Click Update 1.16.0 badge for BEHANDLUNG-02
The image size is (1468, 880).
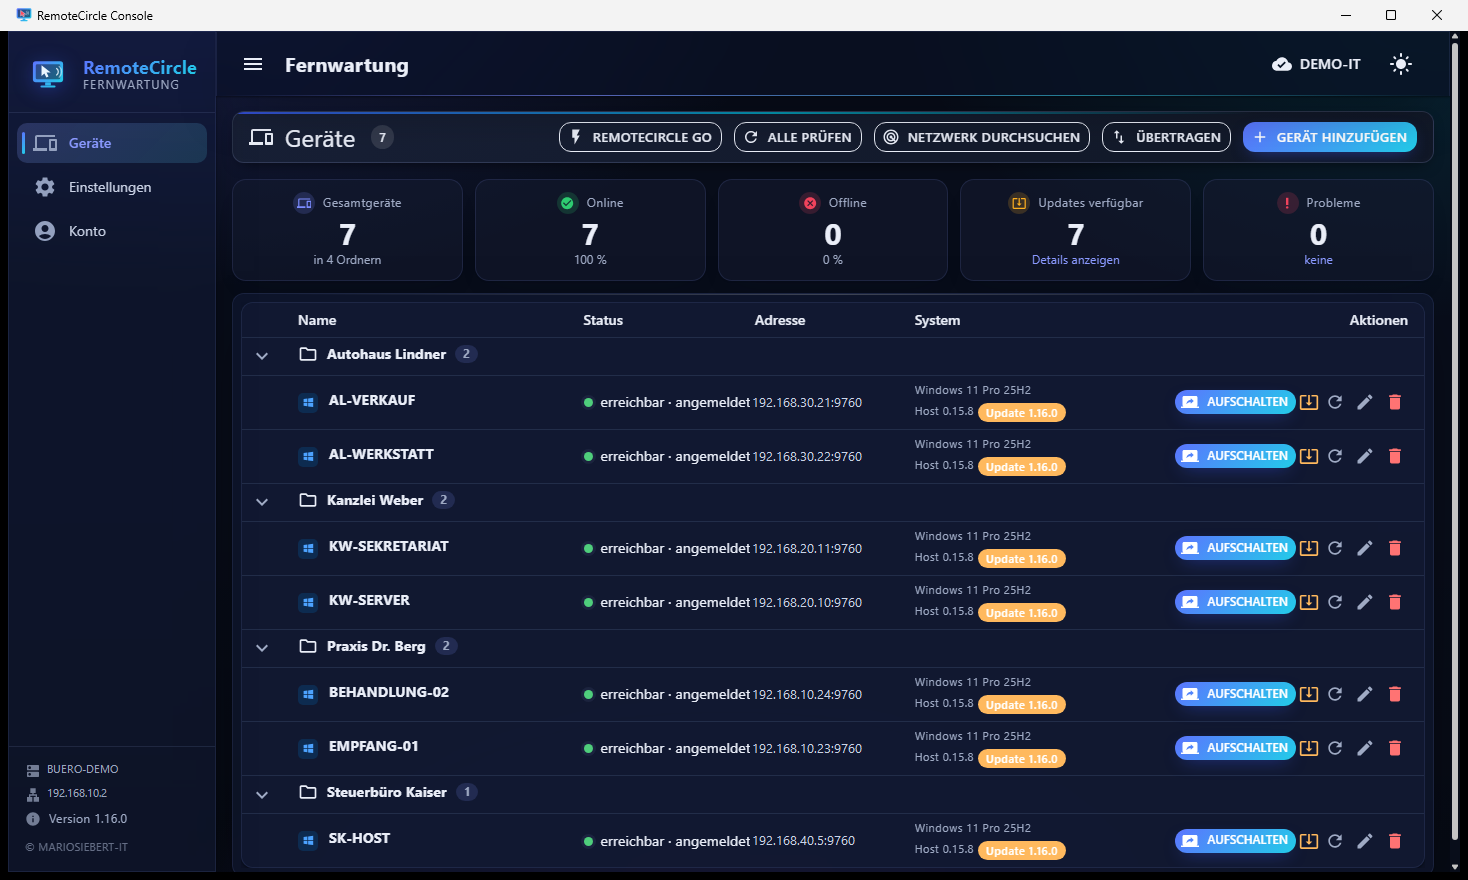(1022, 705)
